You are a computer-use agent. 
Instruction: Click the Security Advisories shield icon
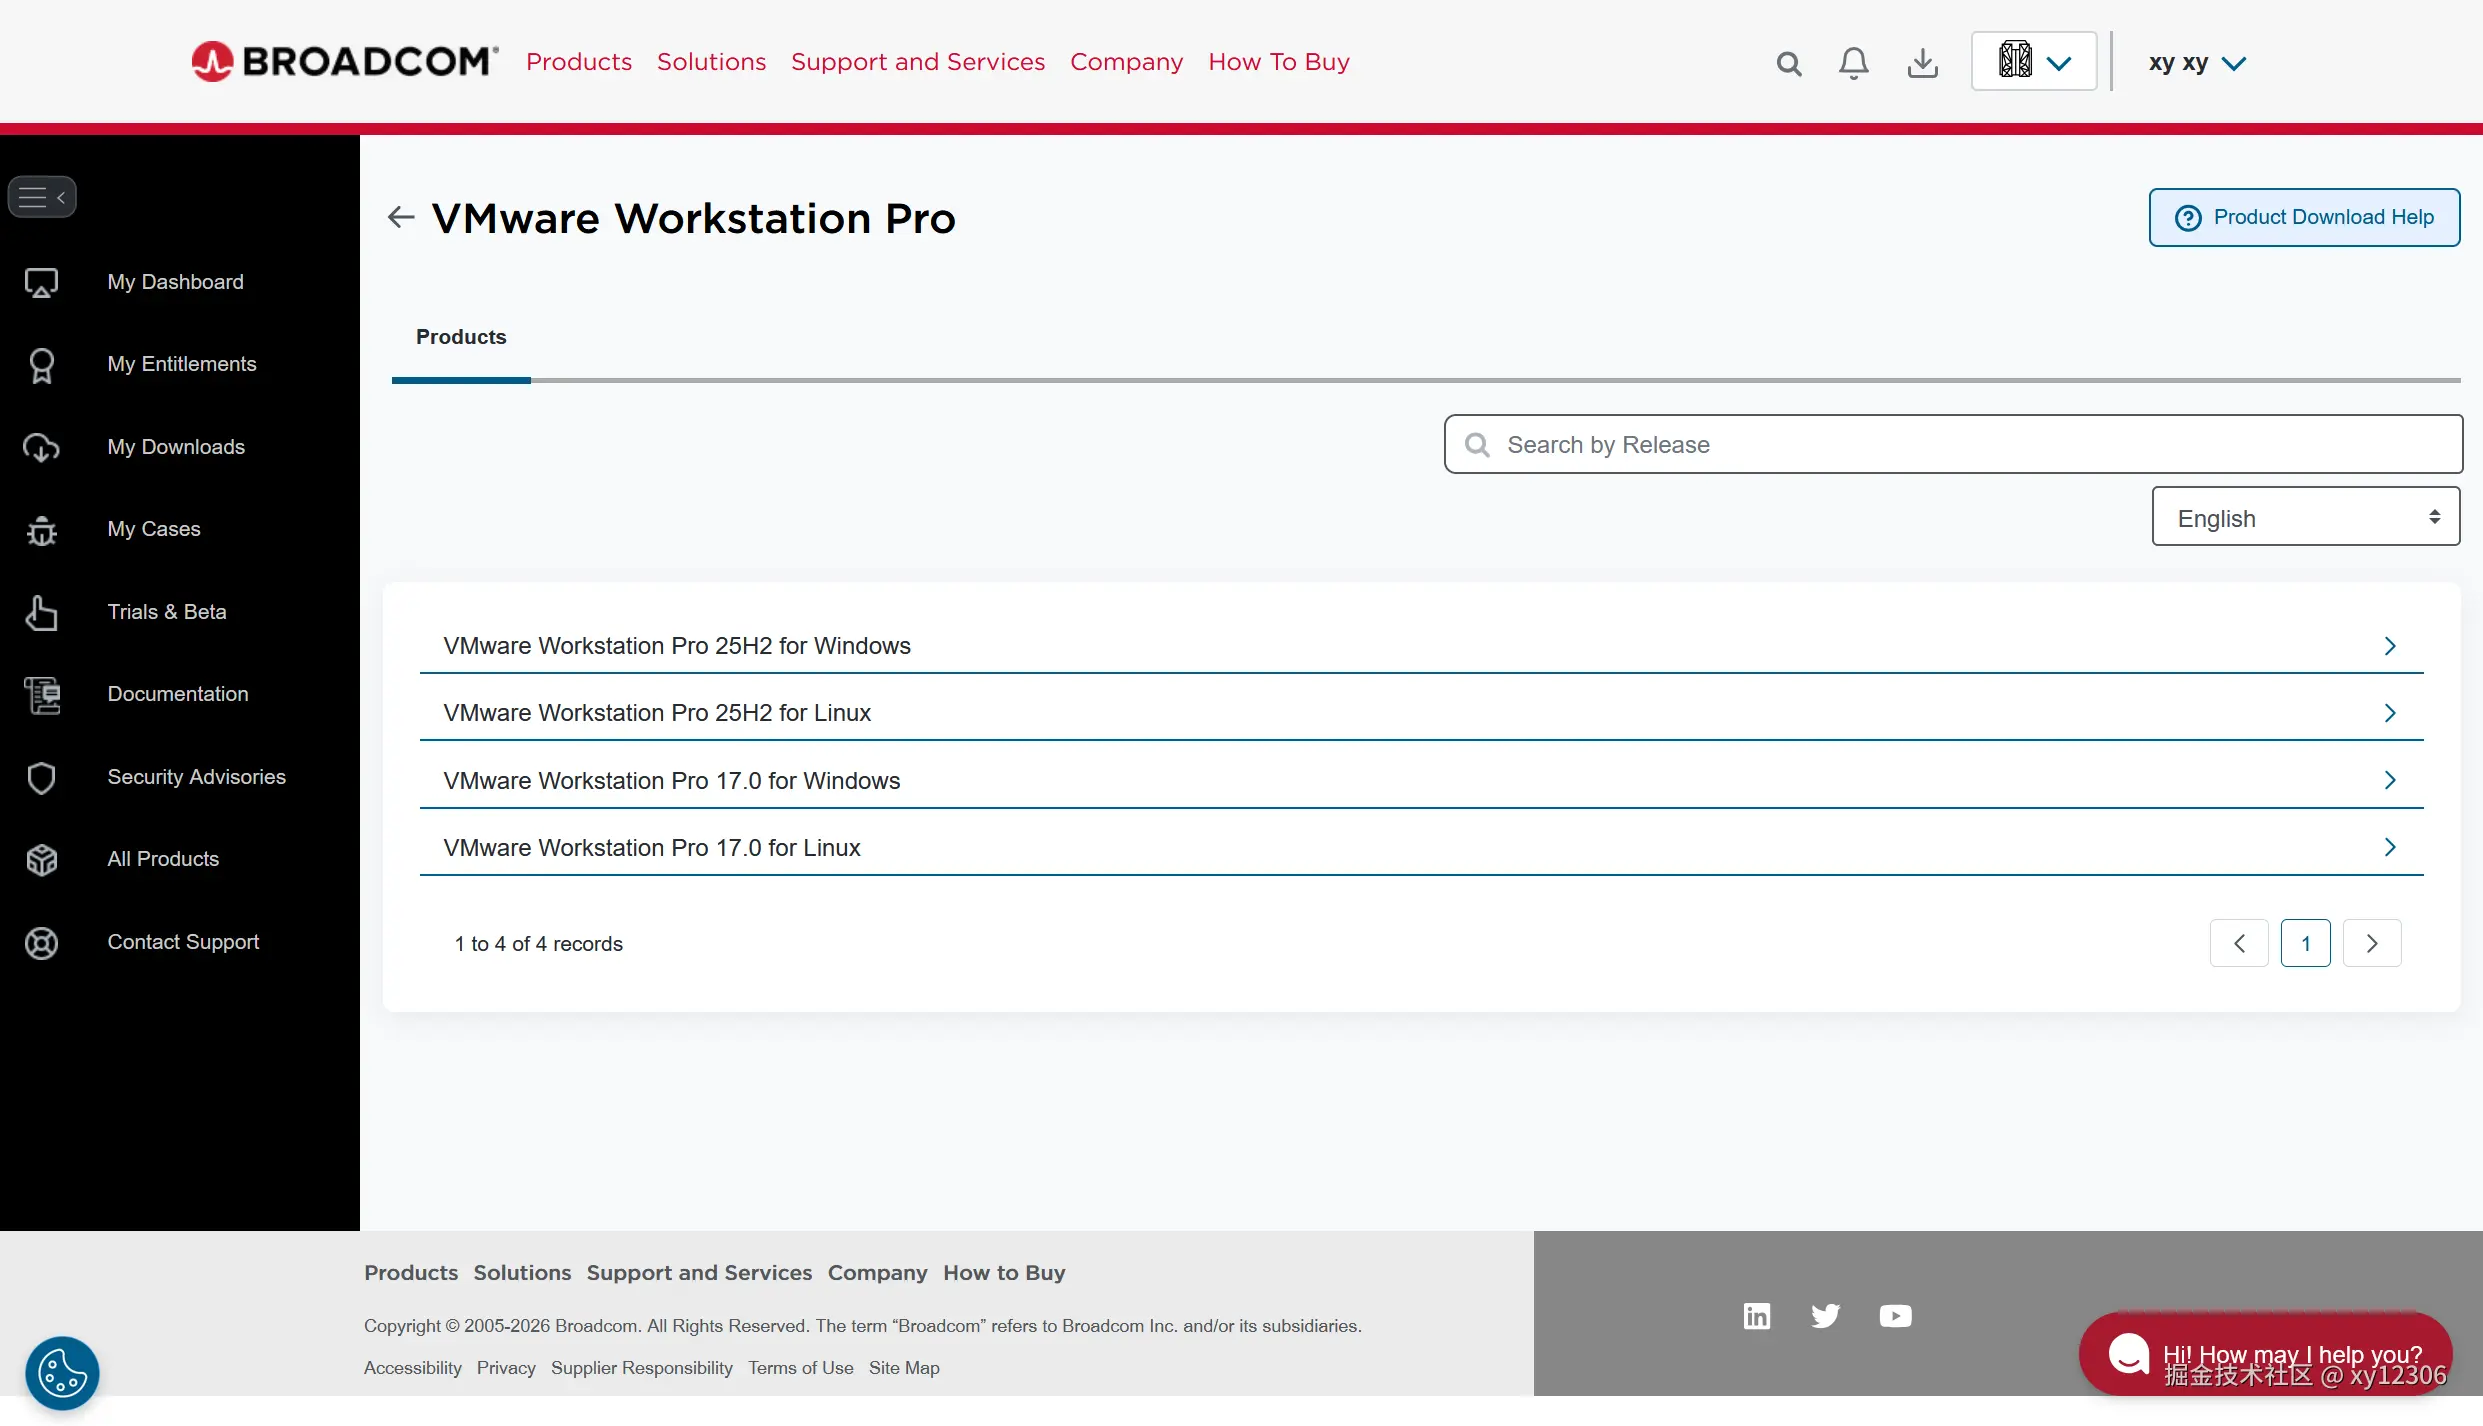41,777
